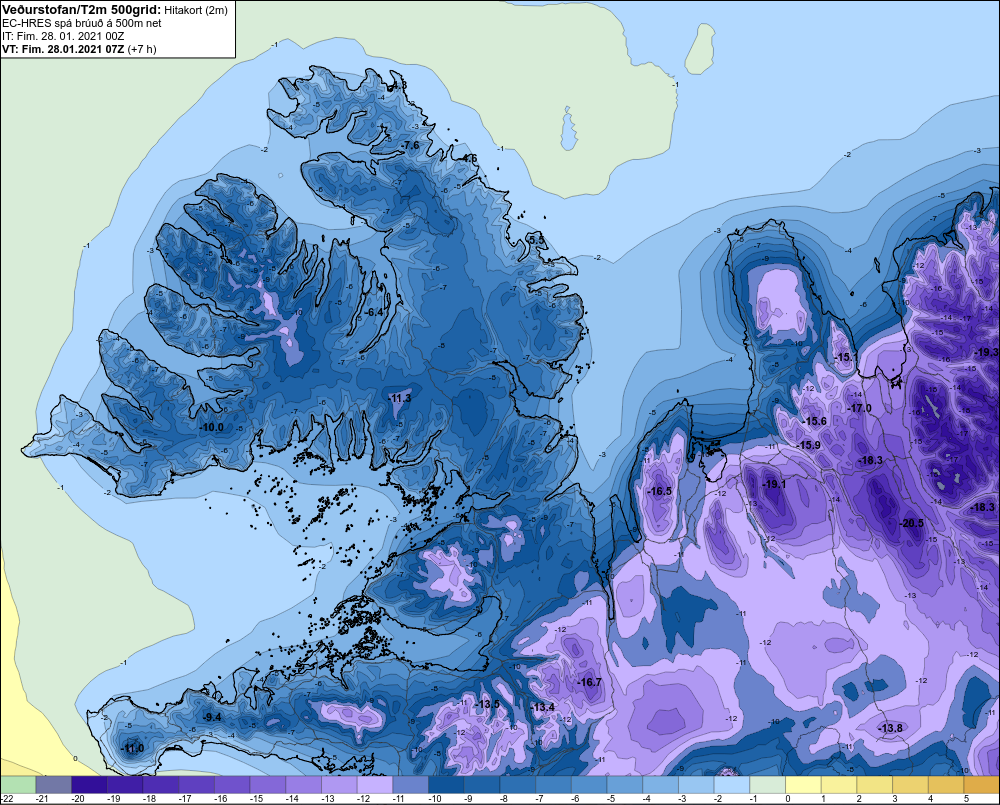Click the legend color swatch labeled -14
This screenshot has height=805, width=1000.
[304, 784]
